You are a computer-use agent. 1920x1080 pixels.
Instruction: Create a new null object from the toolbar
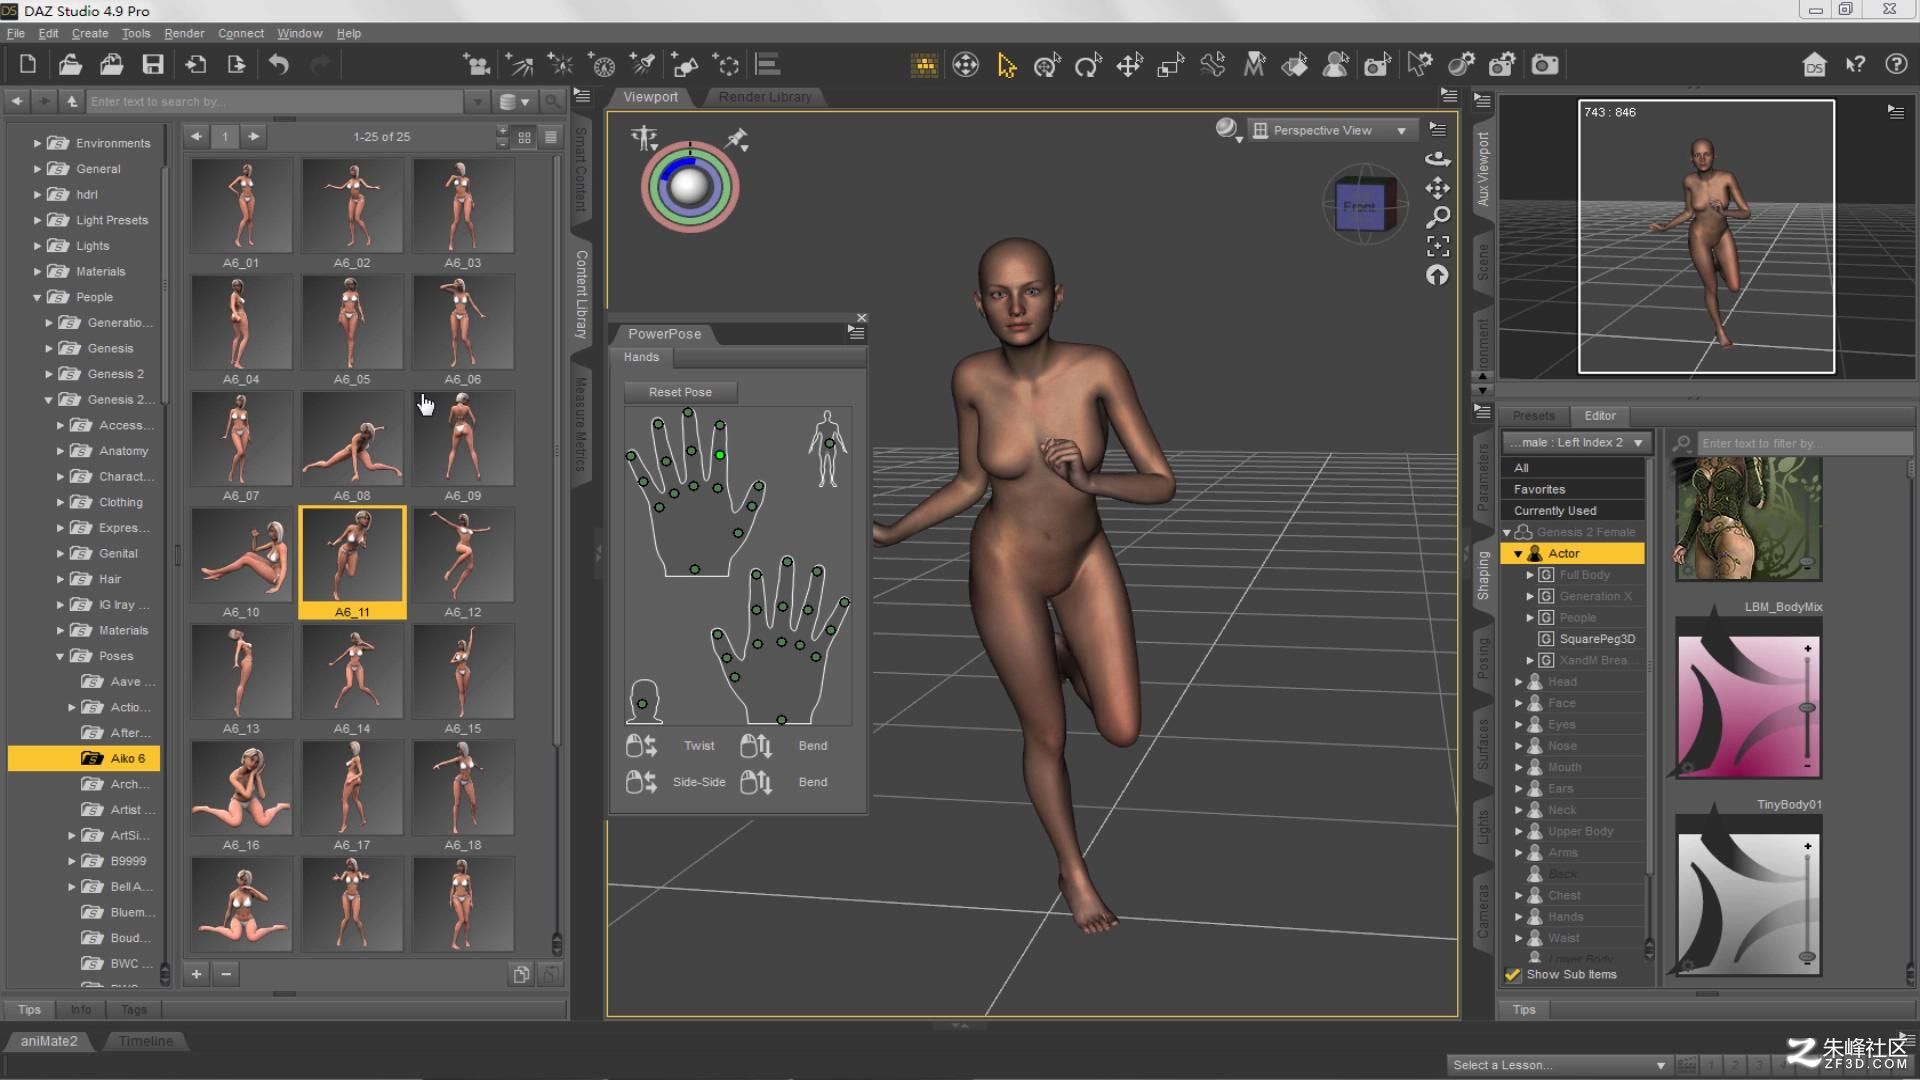click(x=726, y=65)
